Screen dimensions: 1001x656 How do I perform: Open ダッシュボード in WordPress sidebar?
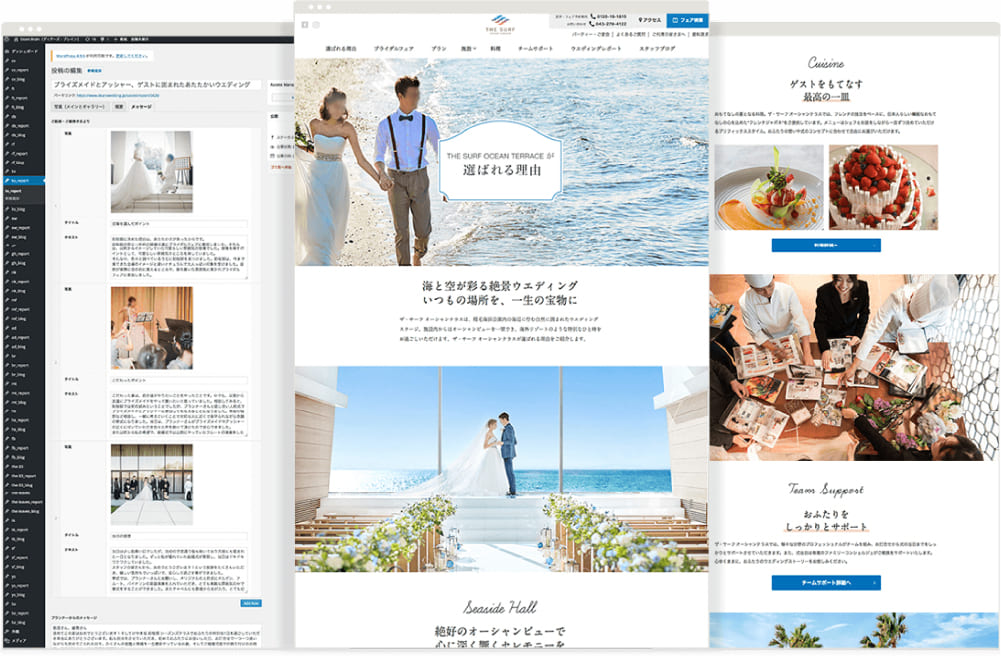point(22,51)
